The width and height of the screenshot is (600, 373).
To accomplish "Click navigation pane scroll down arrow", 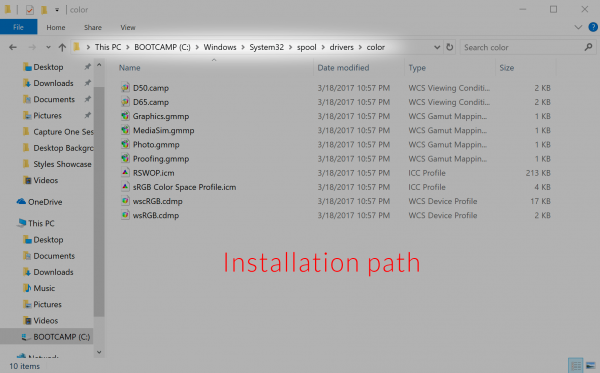I will pyautogui.click(x=99, y=352).
